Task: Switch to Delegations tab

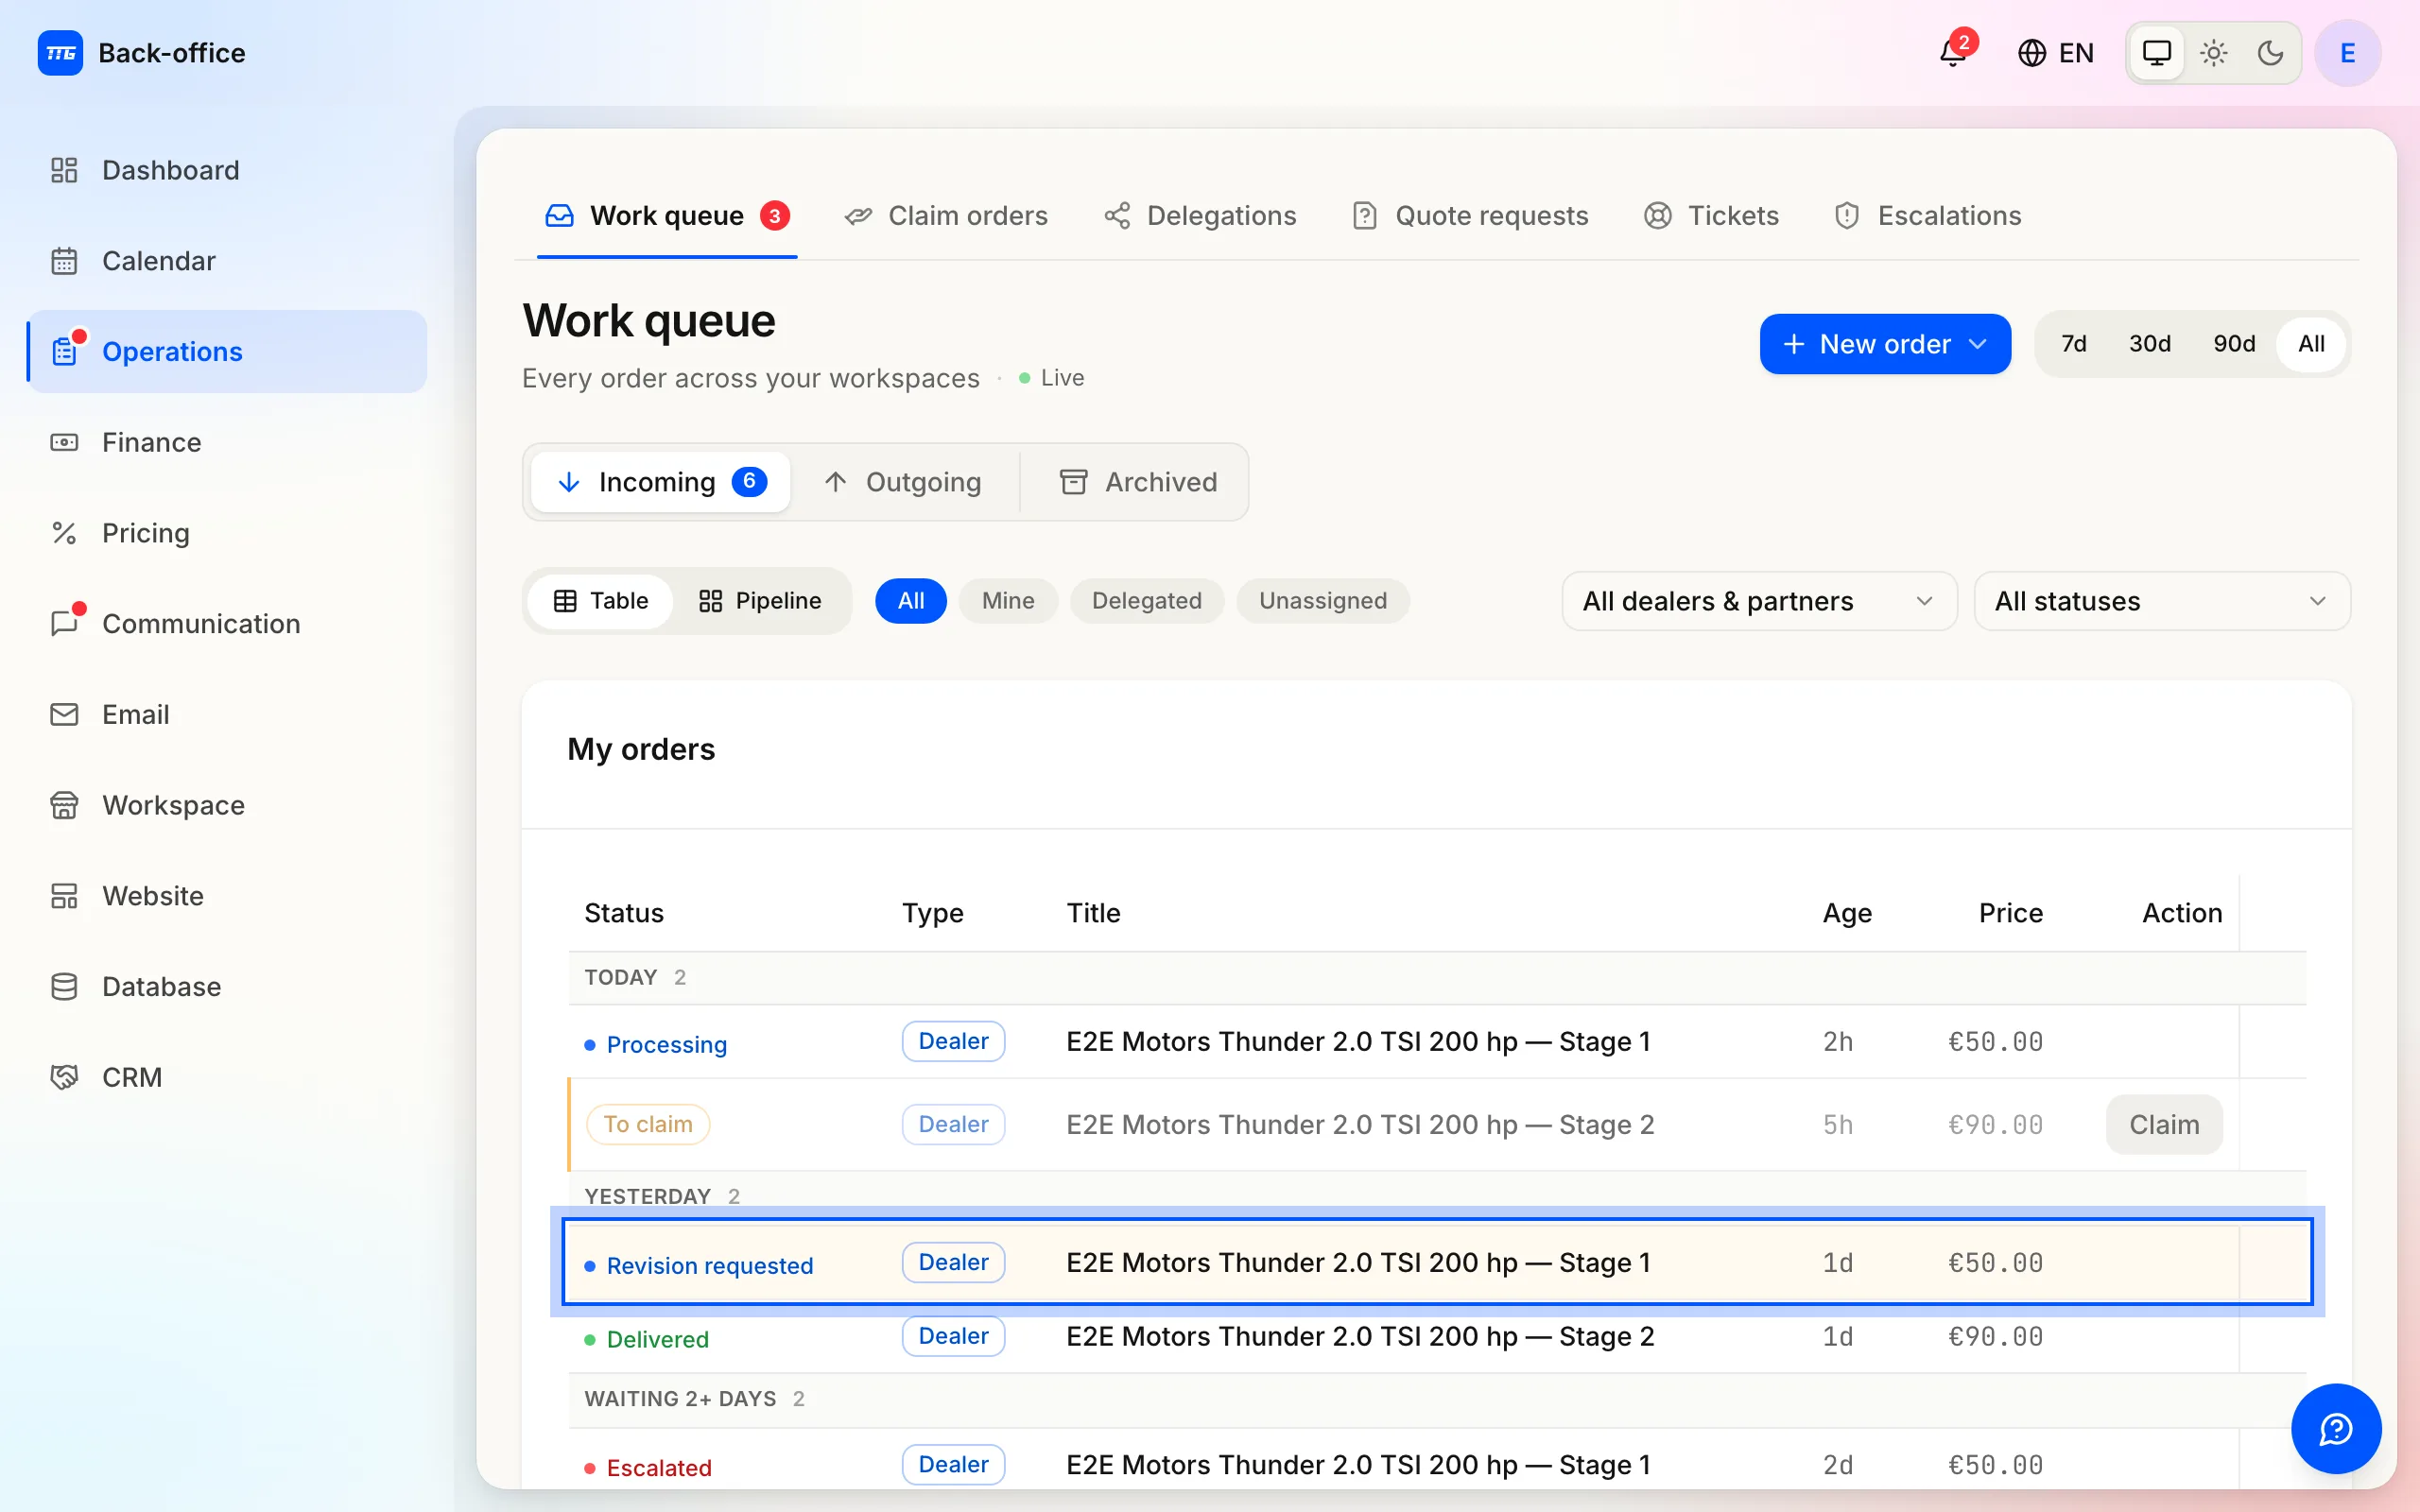Action: coord(1200,216)
